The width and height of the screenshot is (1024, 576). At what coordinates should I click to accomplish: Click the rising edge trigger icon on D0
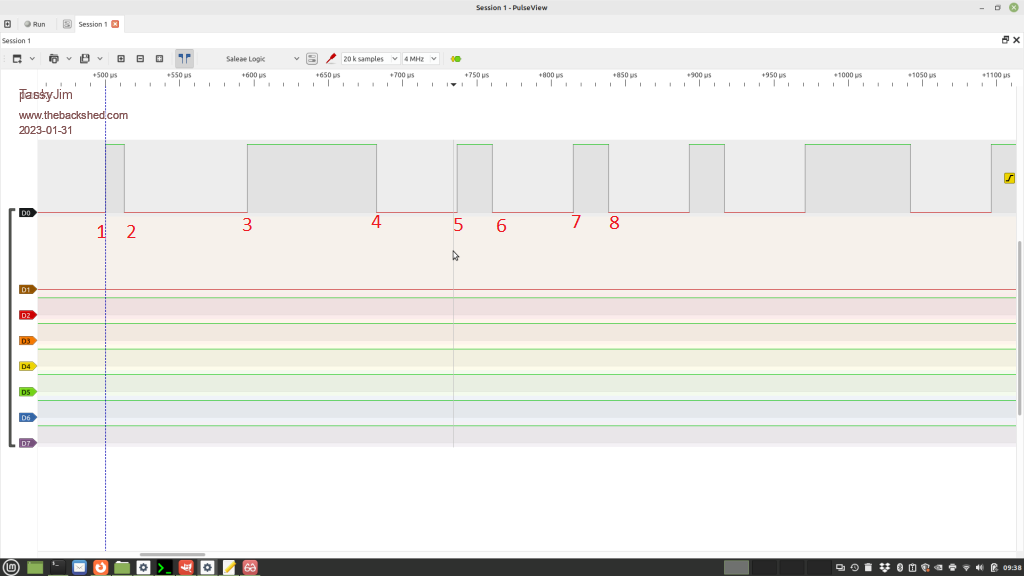click(1010, 178)
